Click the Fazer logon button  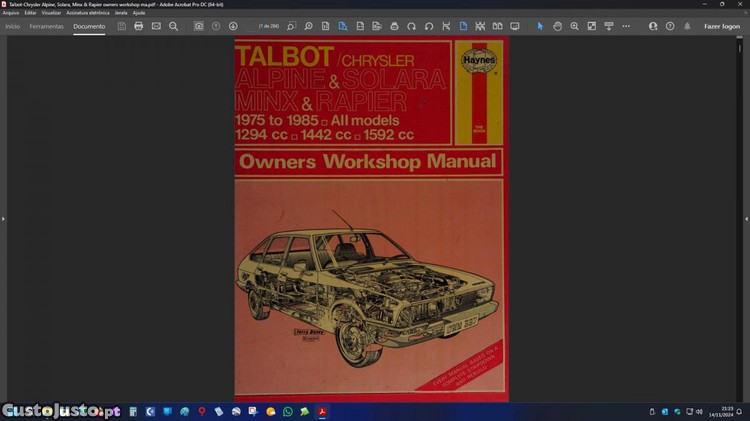click(721, 26)
